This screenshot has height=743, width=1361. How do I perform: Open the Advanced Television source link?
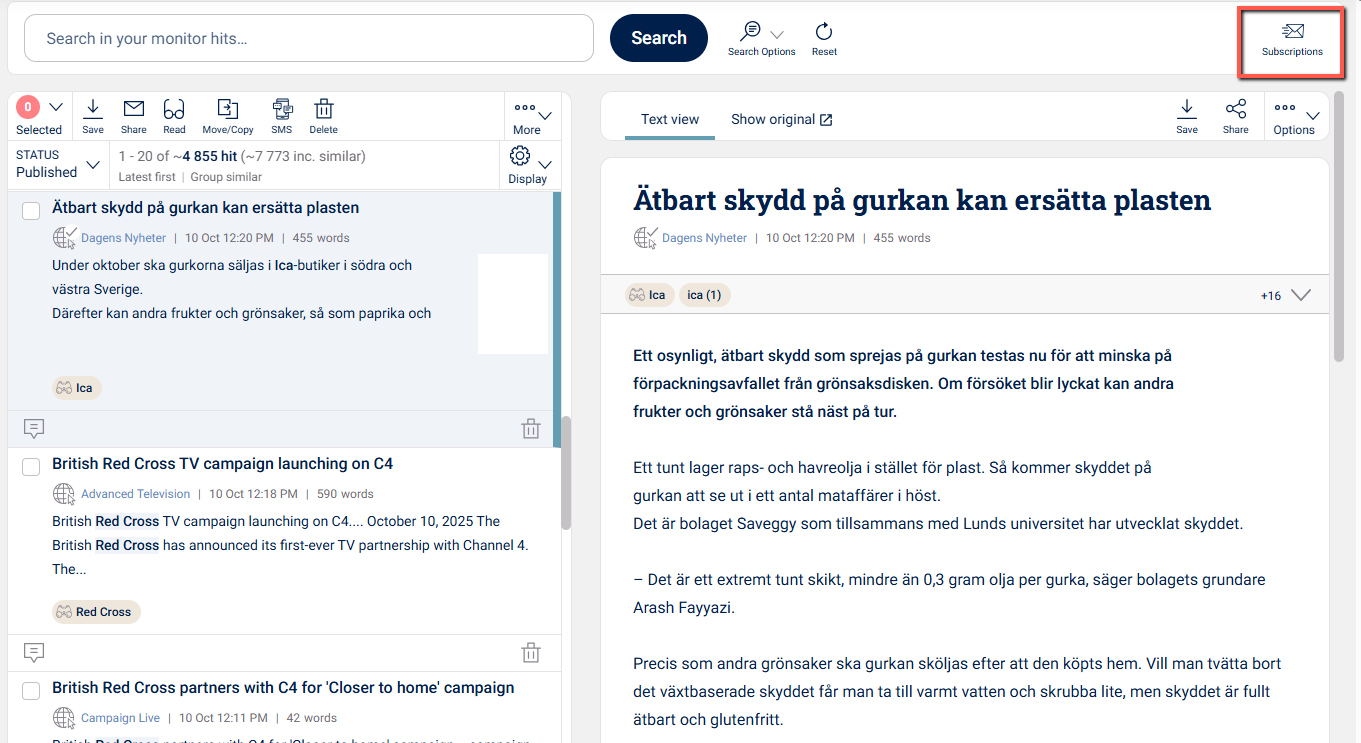pyautogui.click(x=135, y=494)
